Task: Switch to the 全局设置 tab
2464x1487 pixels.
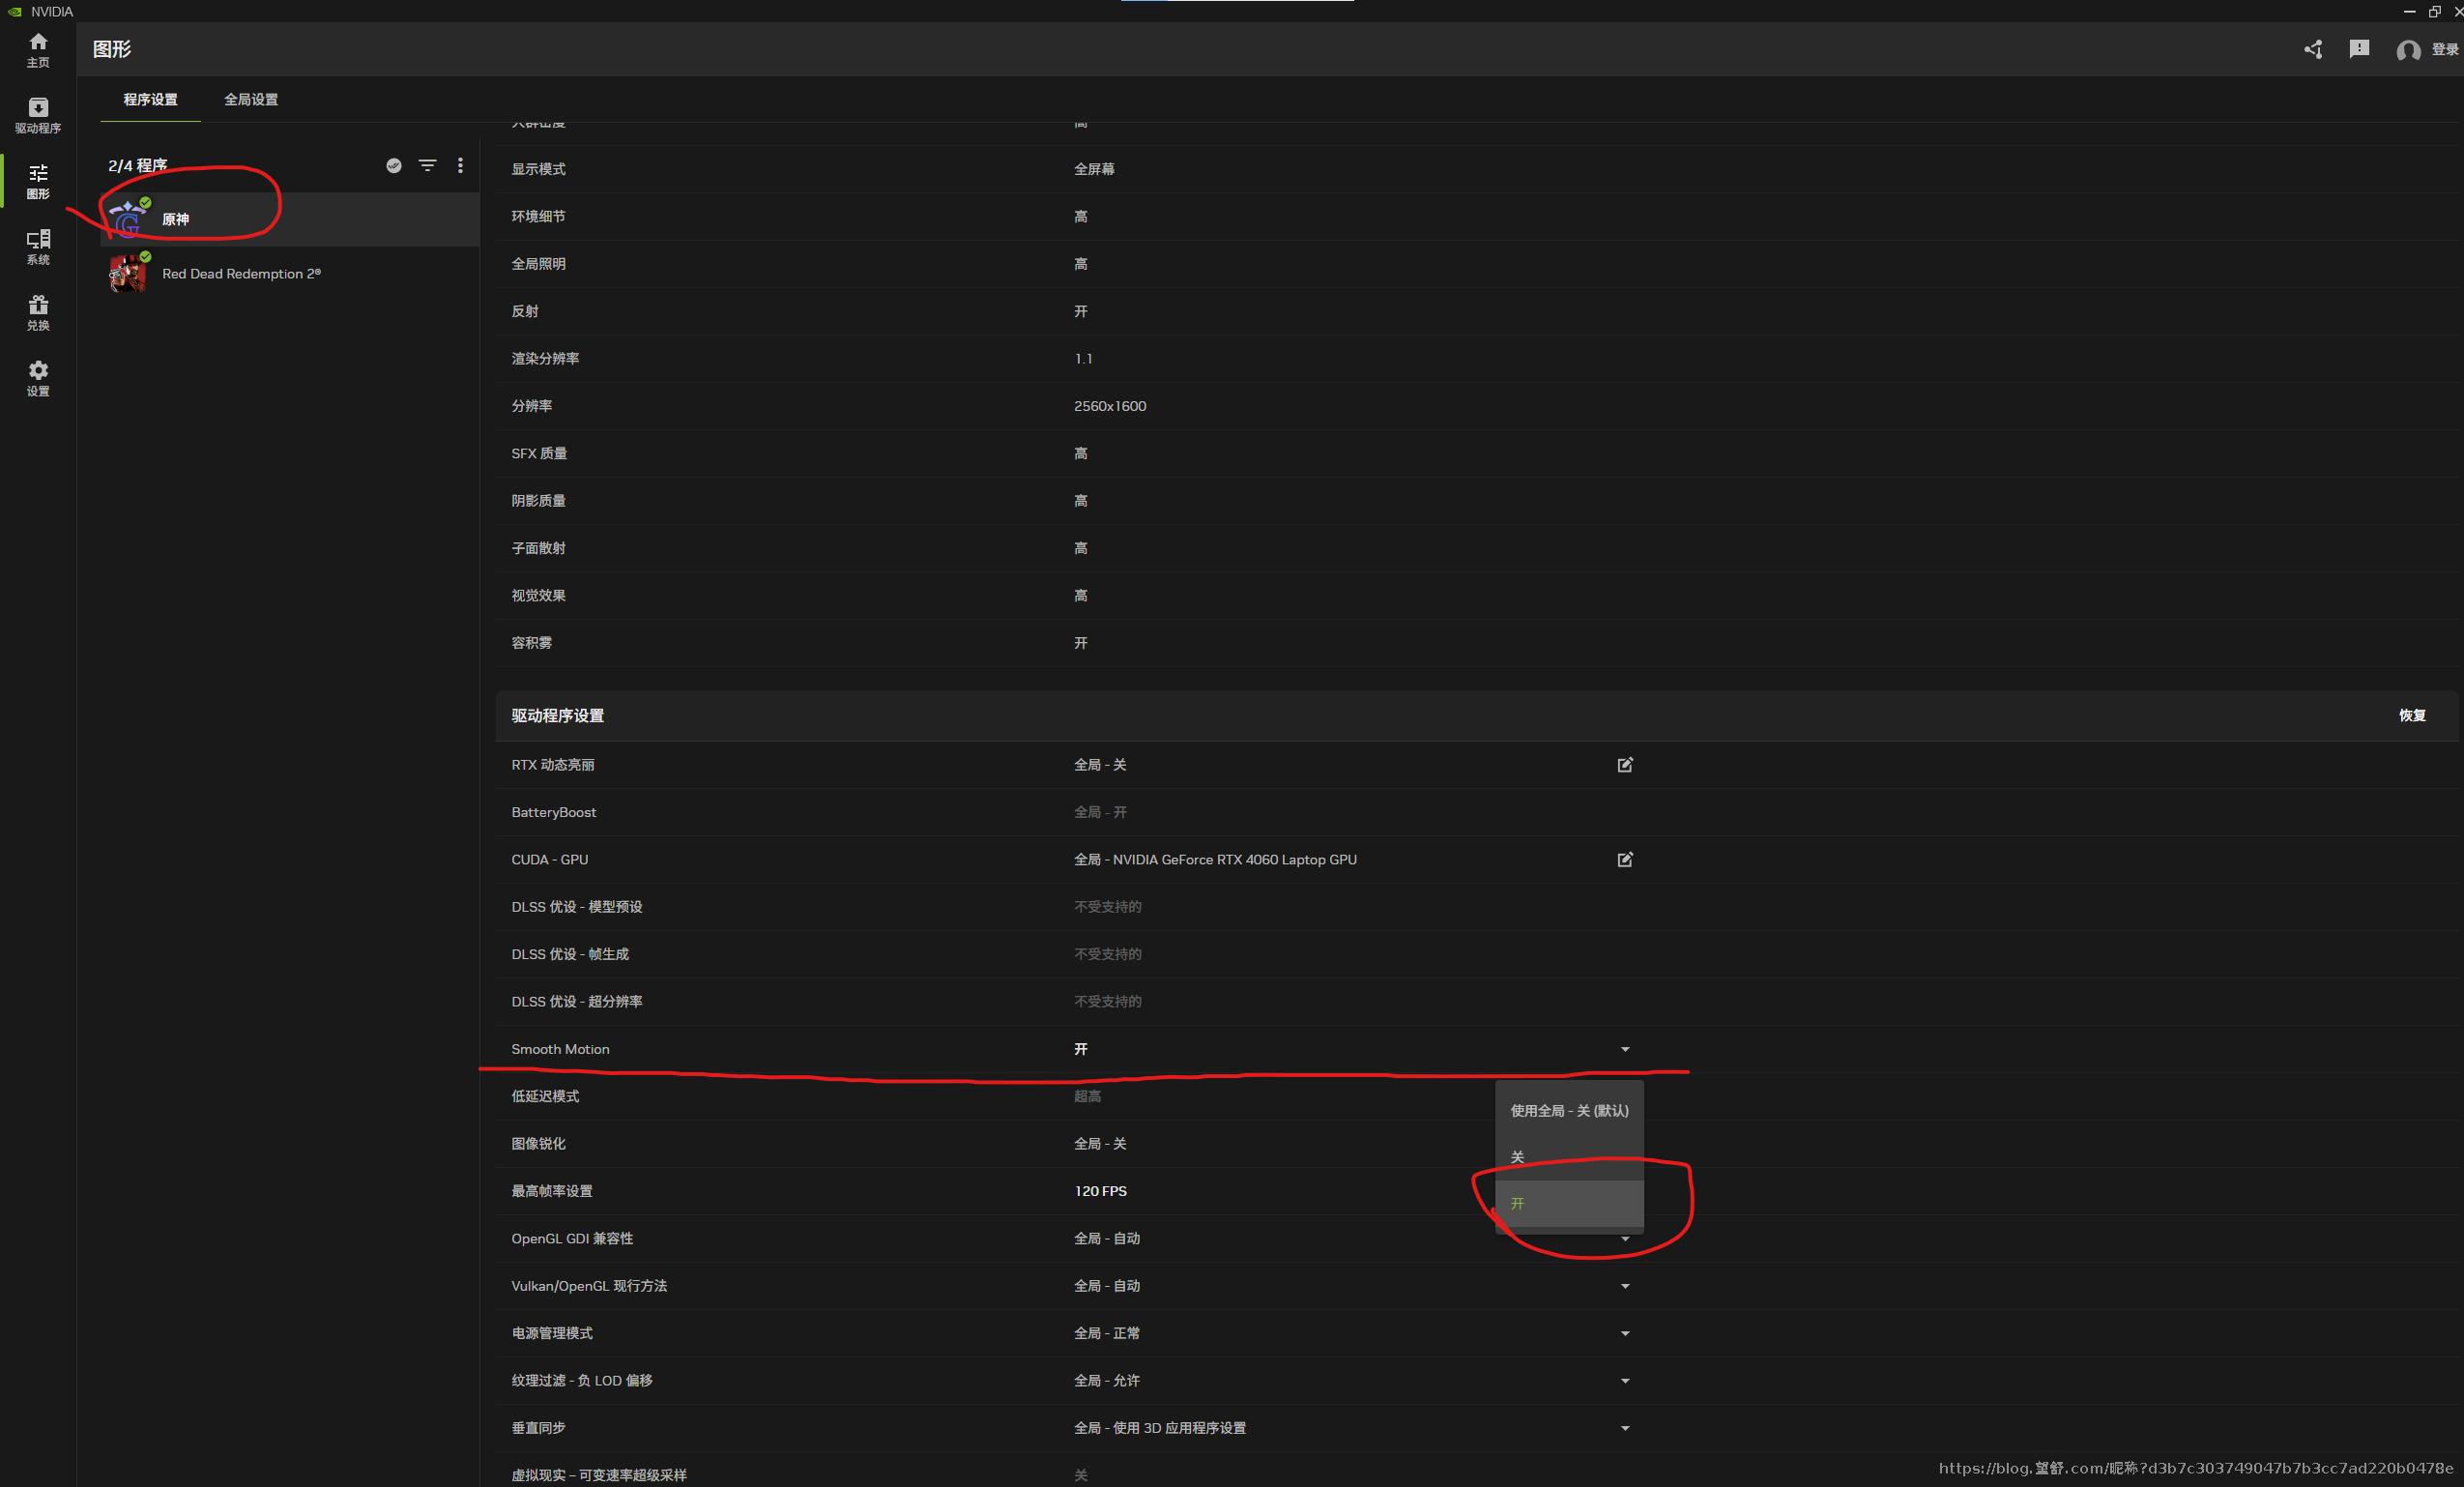Action: point(251,99)
